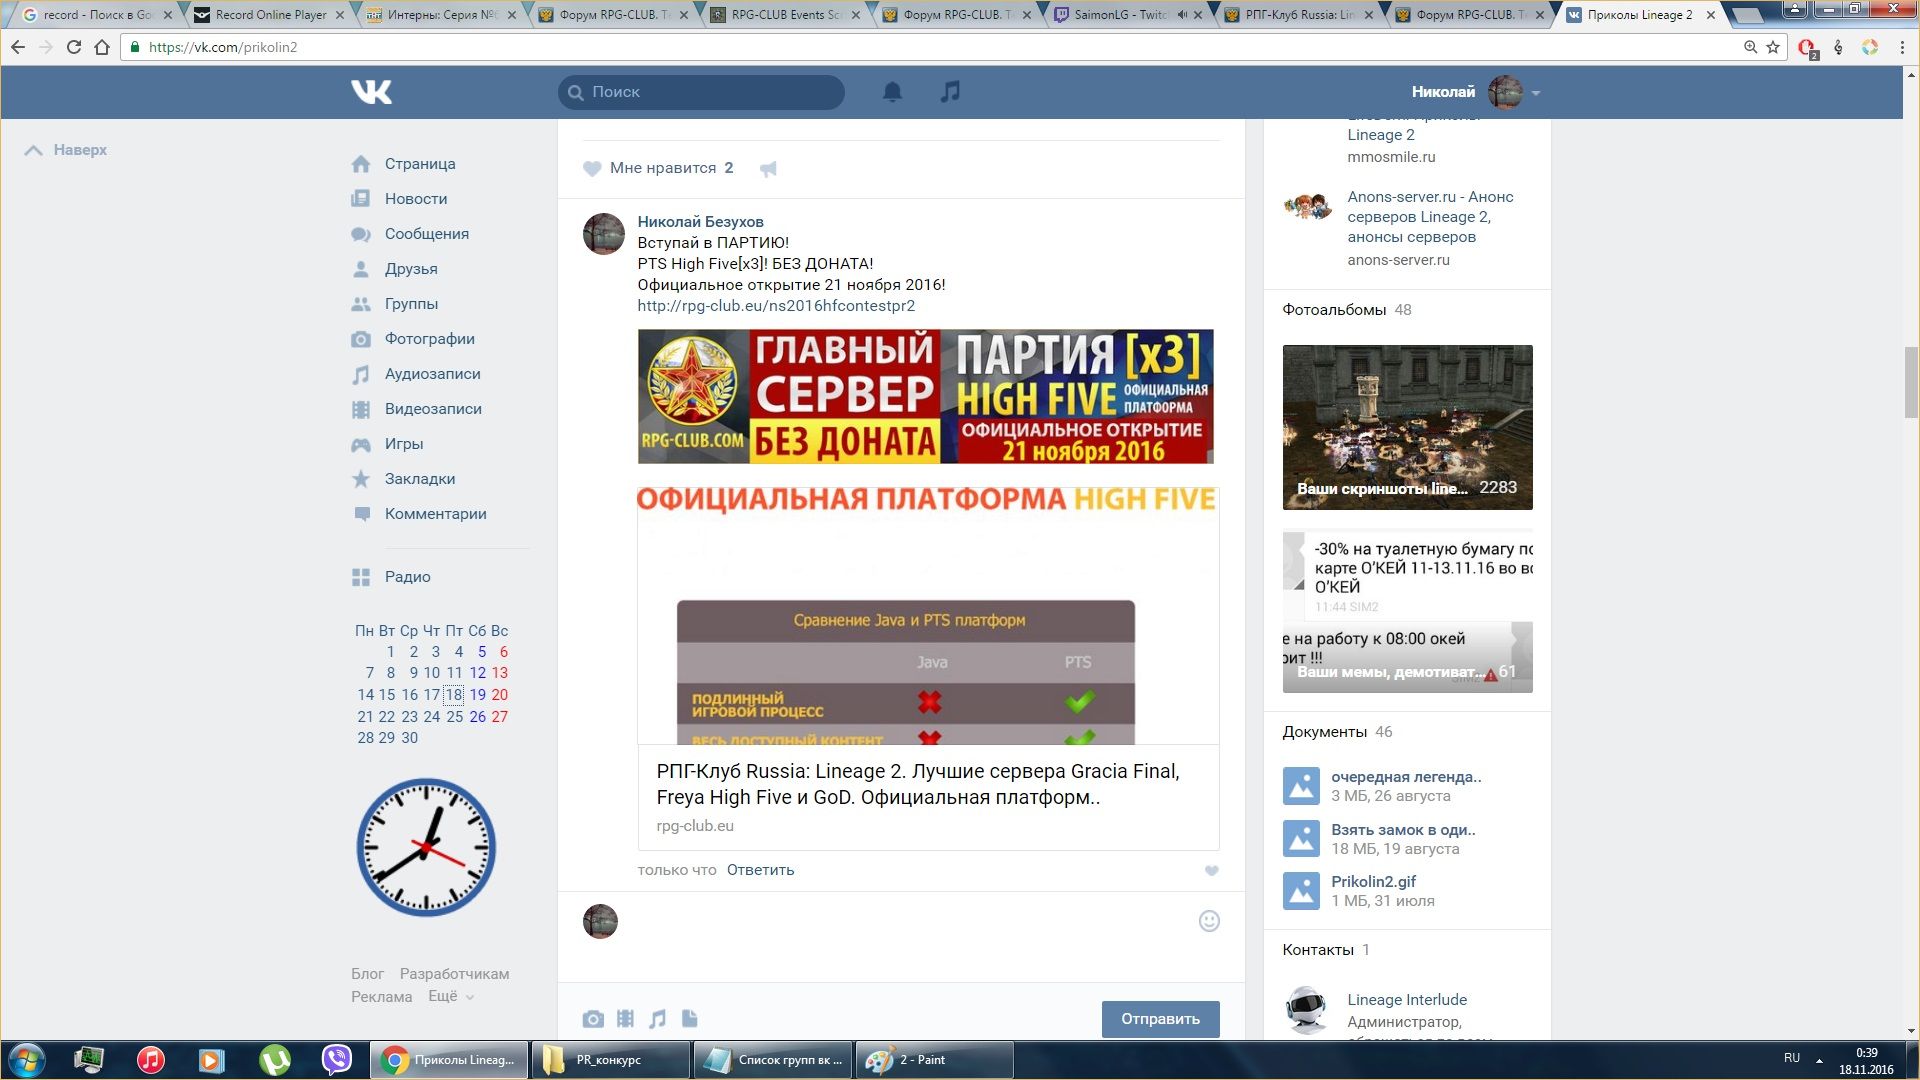Image resolution: width=1920 pixels, height=1080 pixels.
Task: Open the music note icon in header
Action: coord(950,92)
